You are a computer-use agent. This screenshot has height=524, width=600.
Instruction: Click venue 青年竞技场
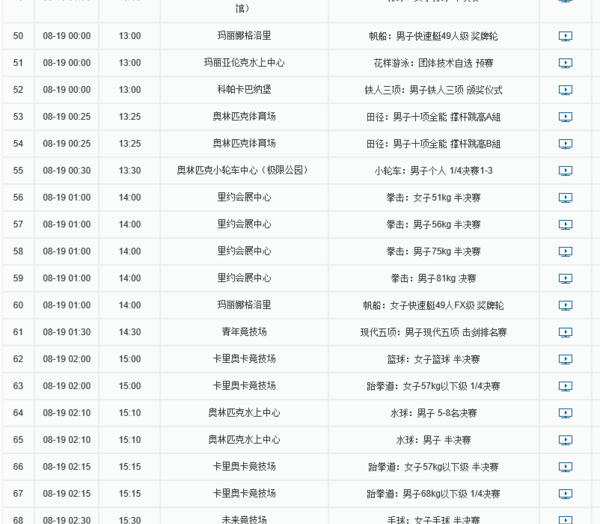[244, 332]
